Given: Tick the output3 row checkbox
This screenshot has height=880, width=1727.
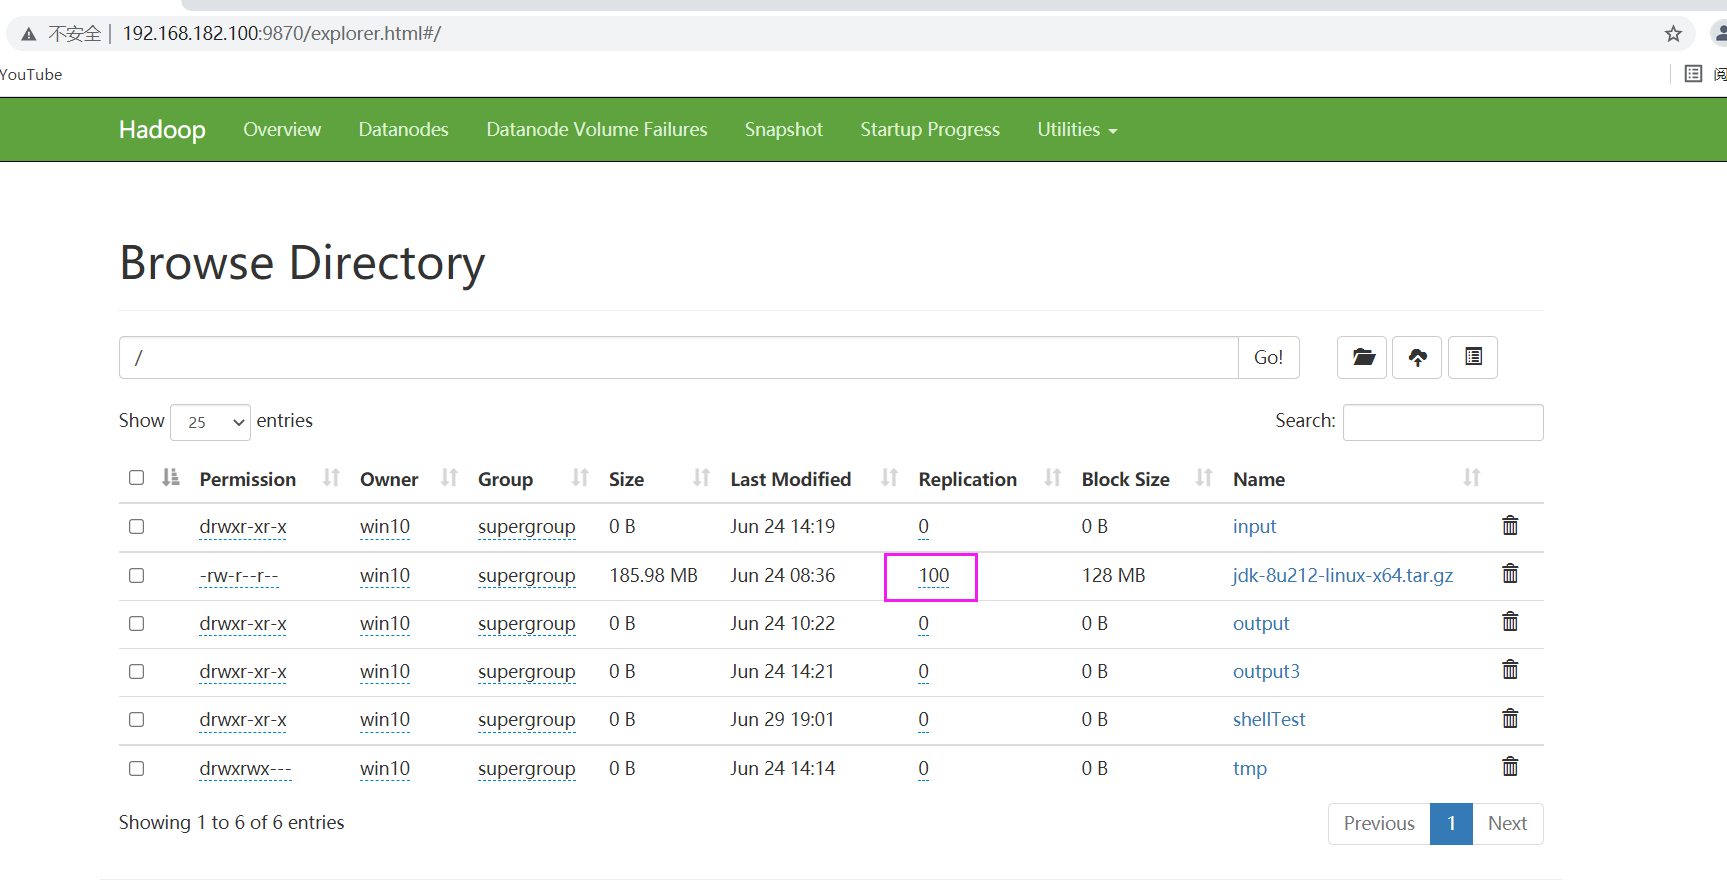Looking at the screenshot, I should coord(137,671).
